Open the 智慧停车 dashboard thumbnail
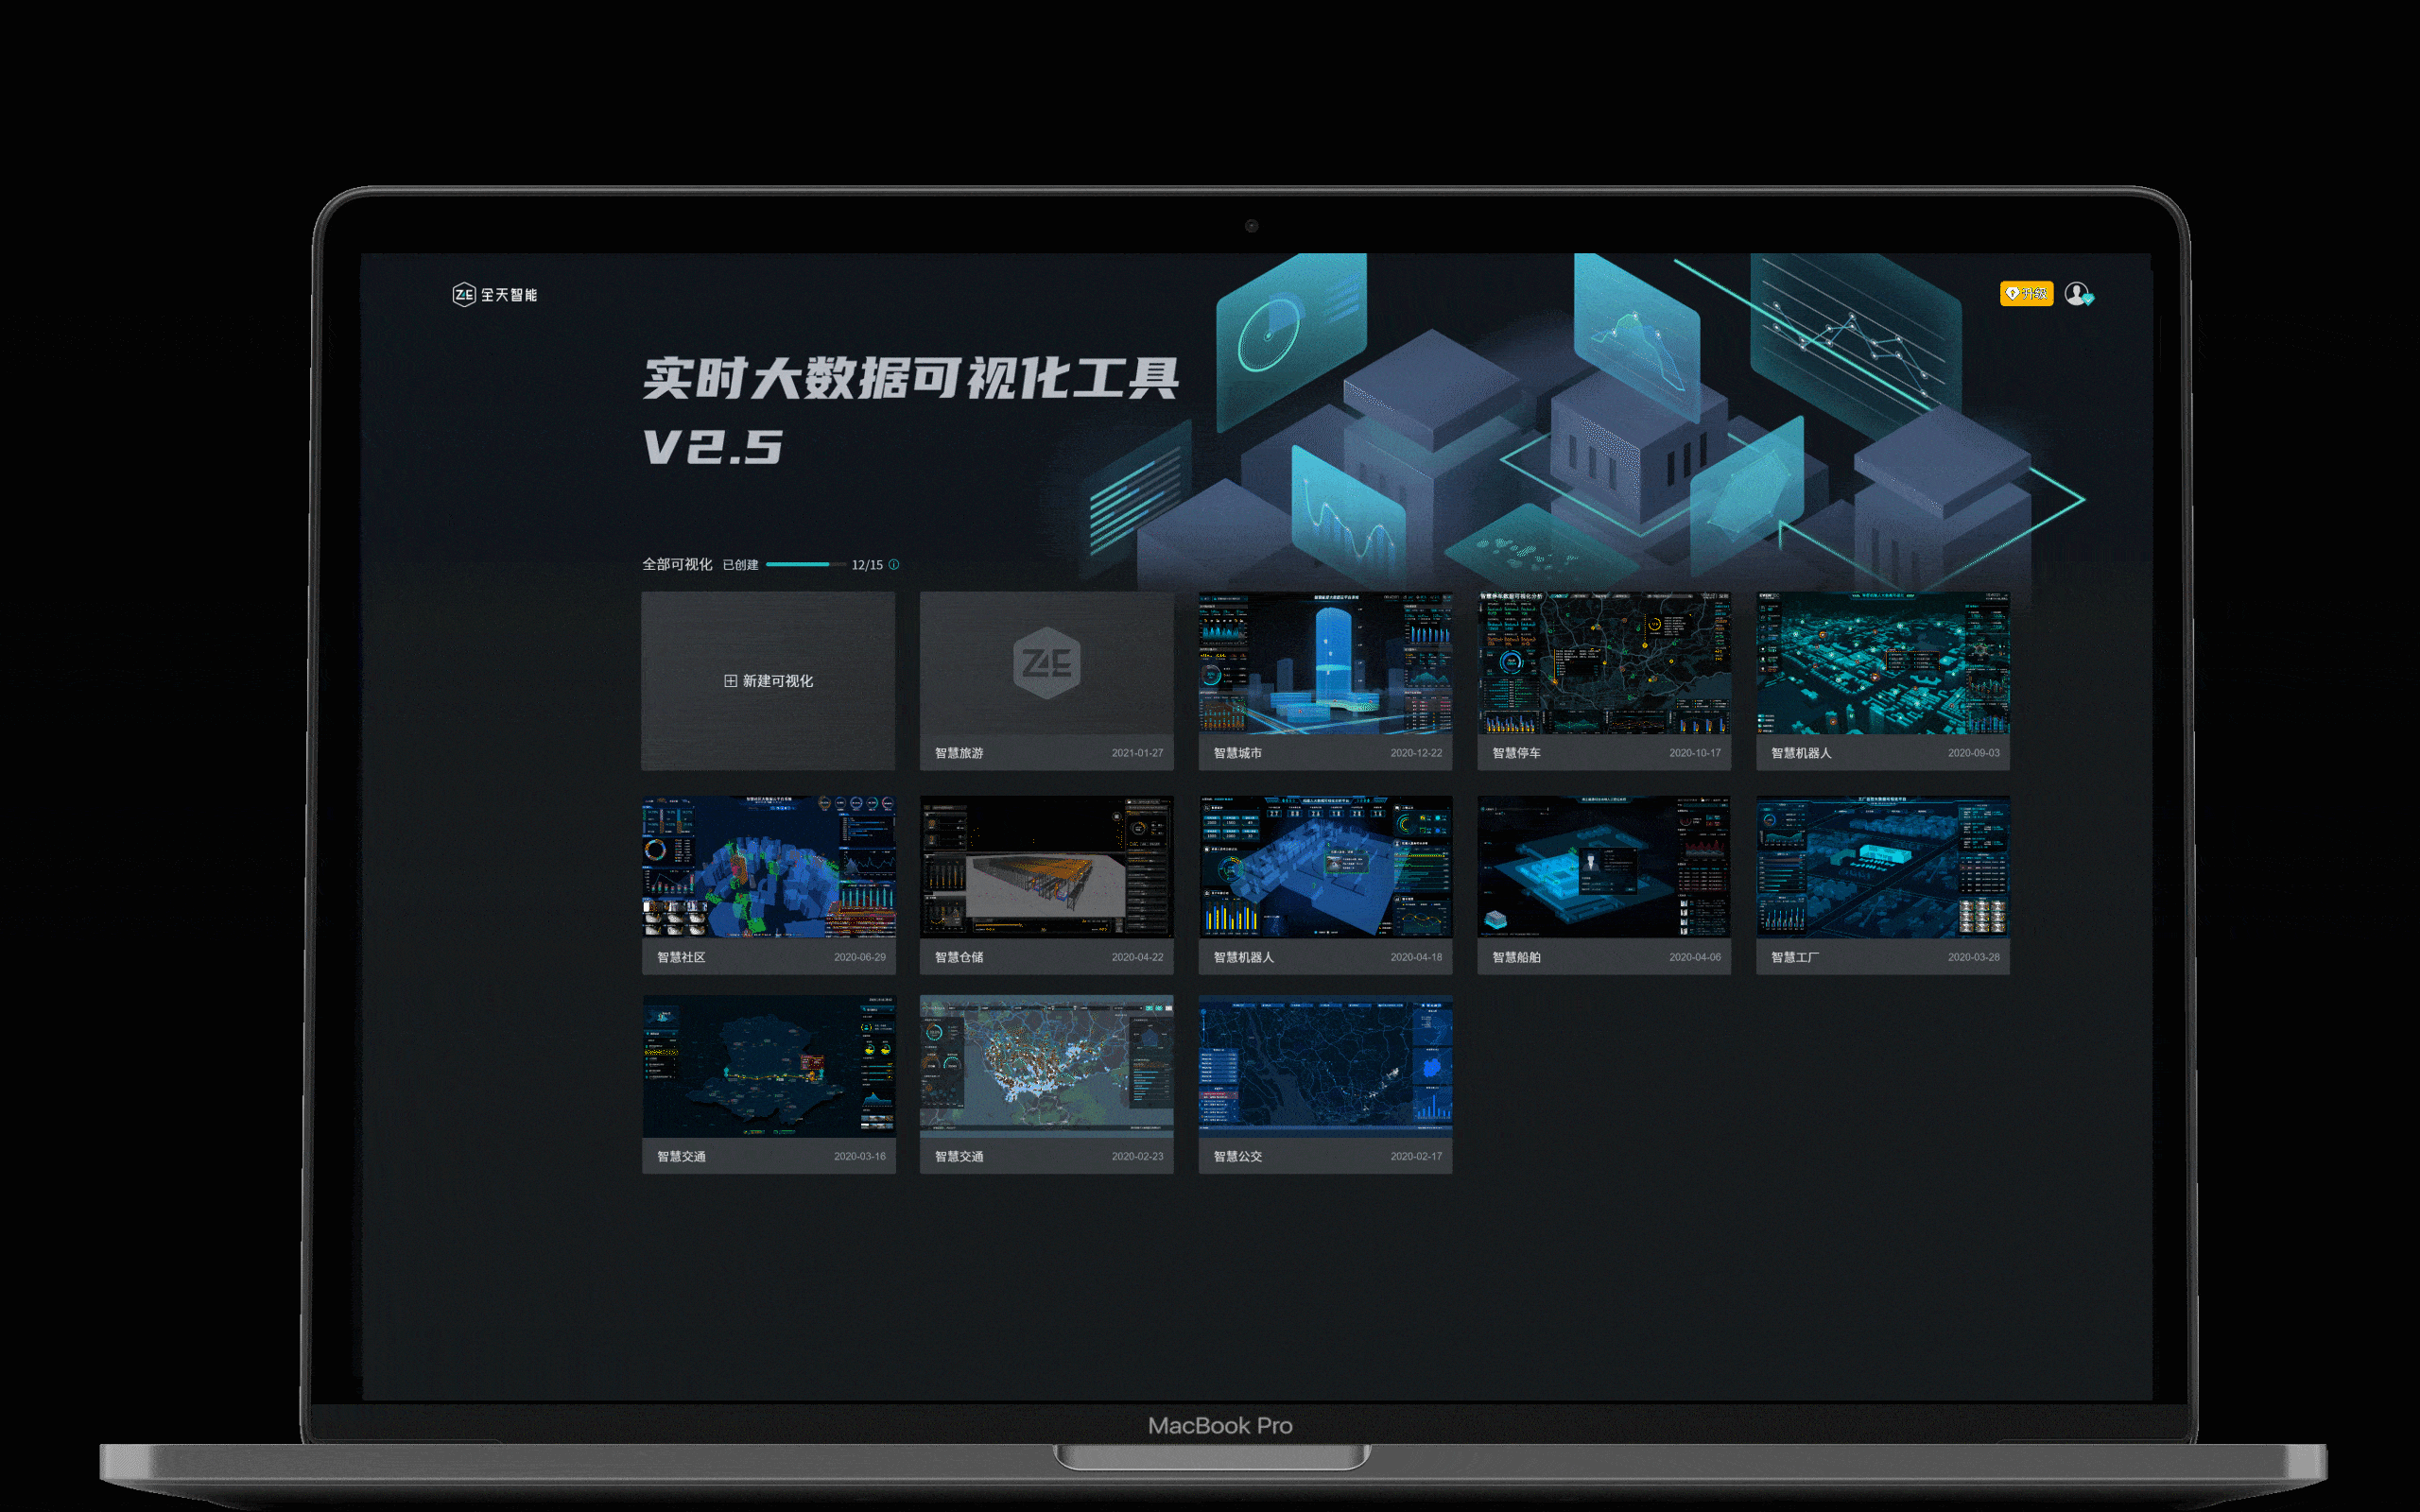This screenshot has width=2420, height=1512. tap(1603, 664)
